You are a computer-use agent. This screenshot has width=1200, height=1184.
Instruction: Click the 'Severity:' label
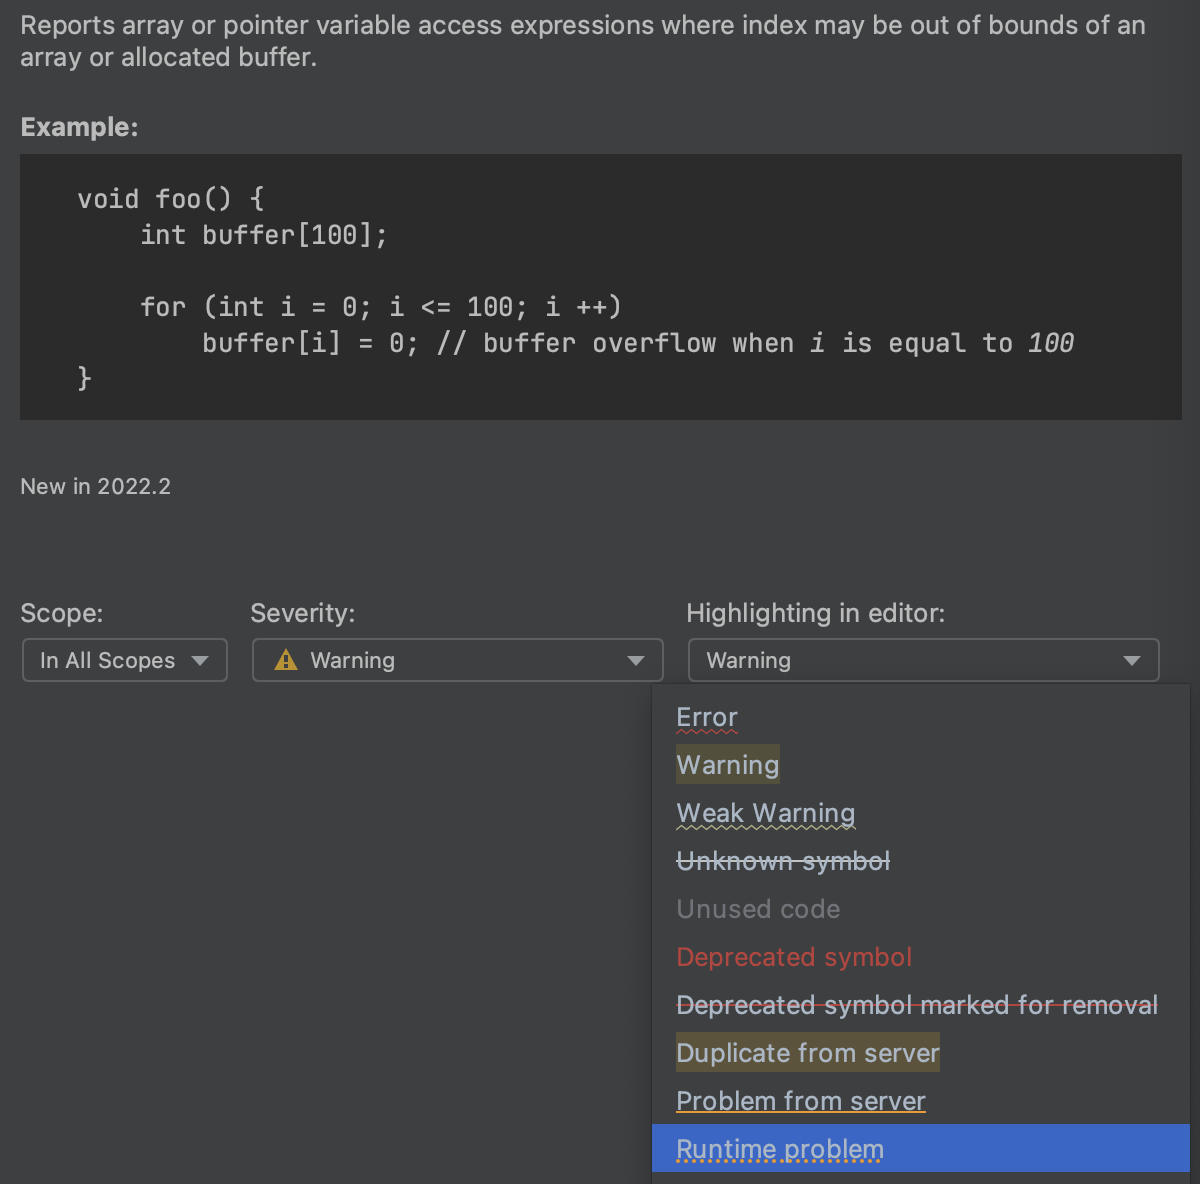(303, 613)
